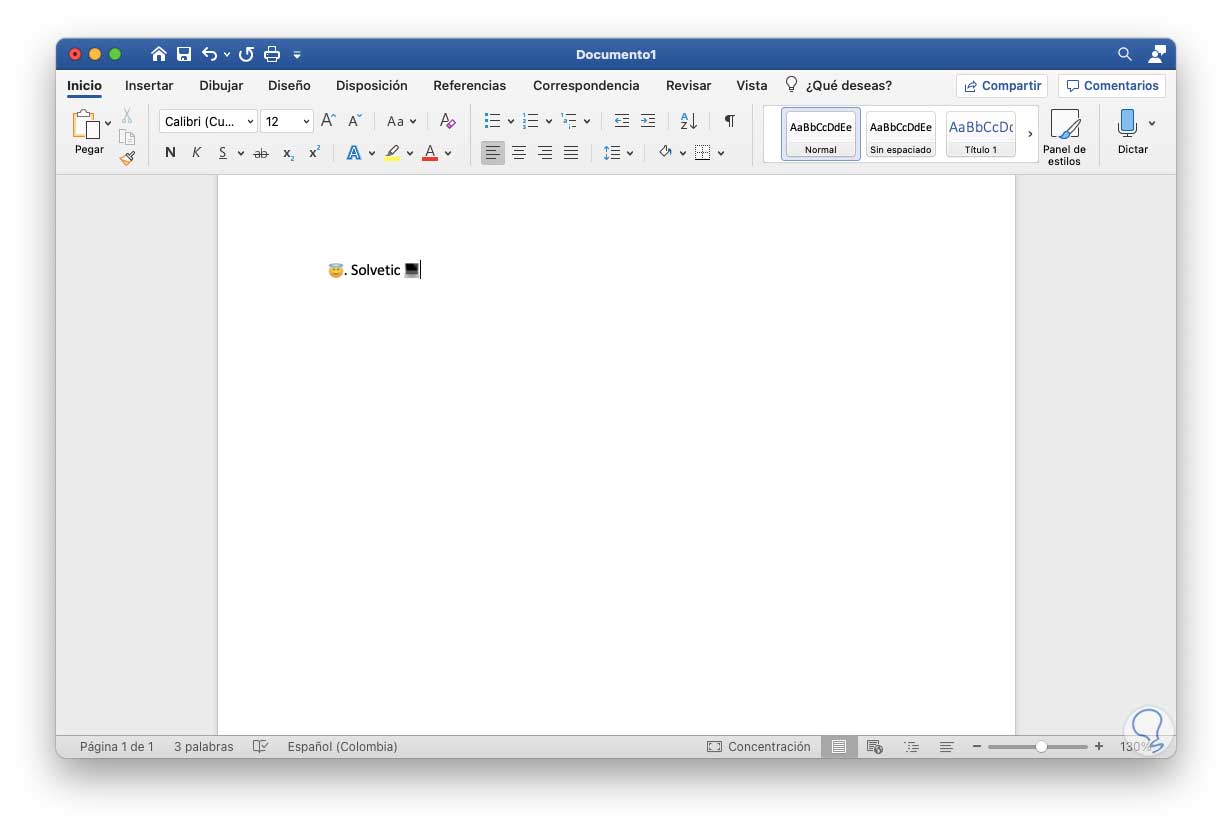Click the Copy icon
Viewport: 1232px width, 832px height.
[x=127, y=137]
